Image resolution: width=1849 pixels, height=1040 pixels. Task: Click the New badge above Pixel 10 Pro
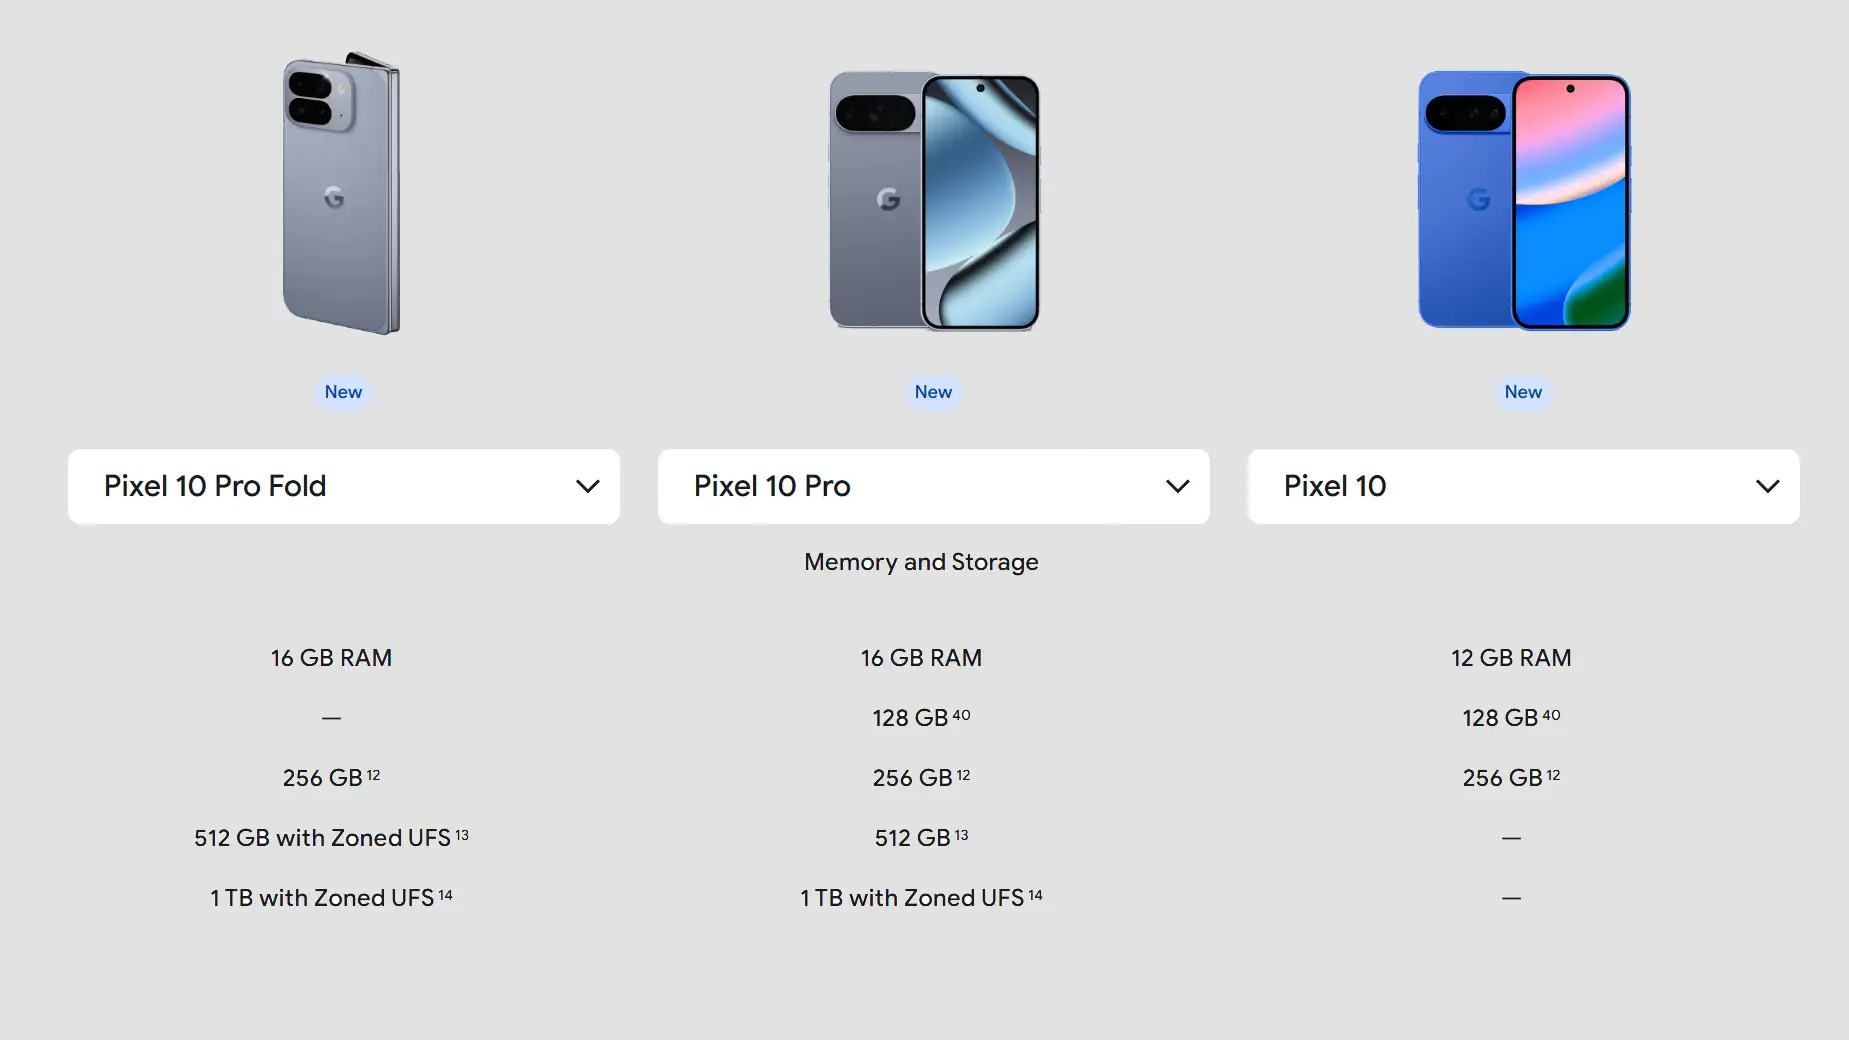(x=933, y=392)
